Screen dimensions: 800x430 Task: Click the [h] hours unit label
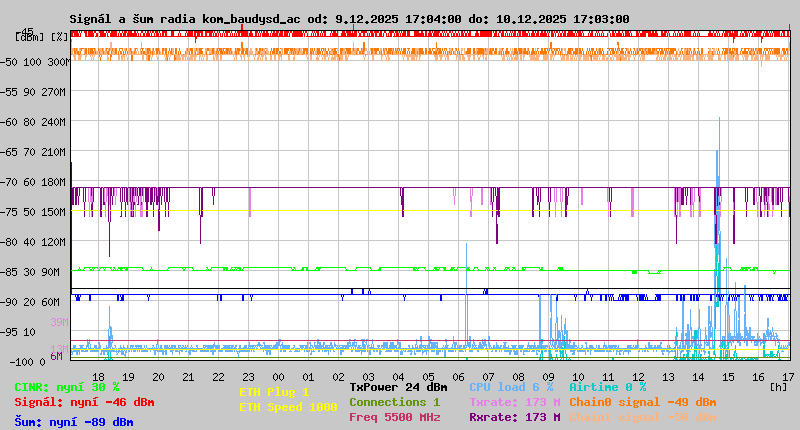(x=778, y=387)
